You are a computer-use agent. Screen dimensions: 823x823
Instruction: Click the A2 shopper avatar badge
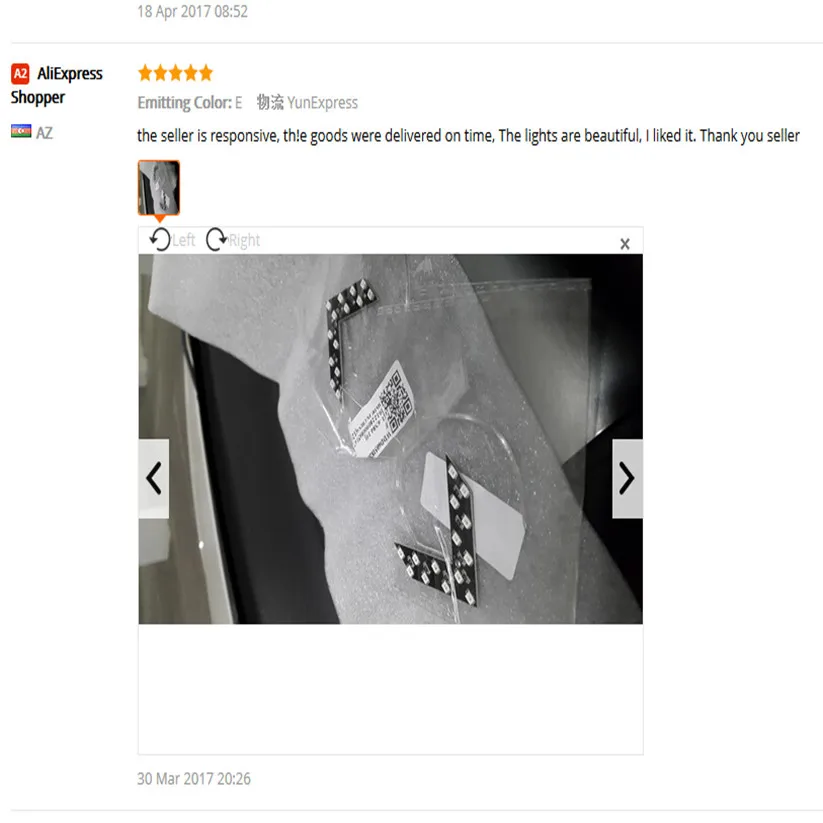(x=20, y=73)
